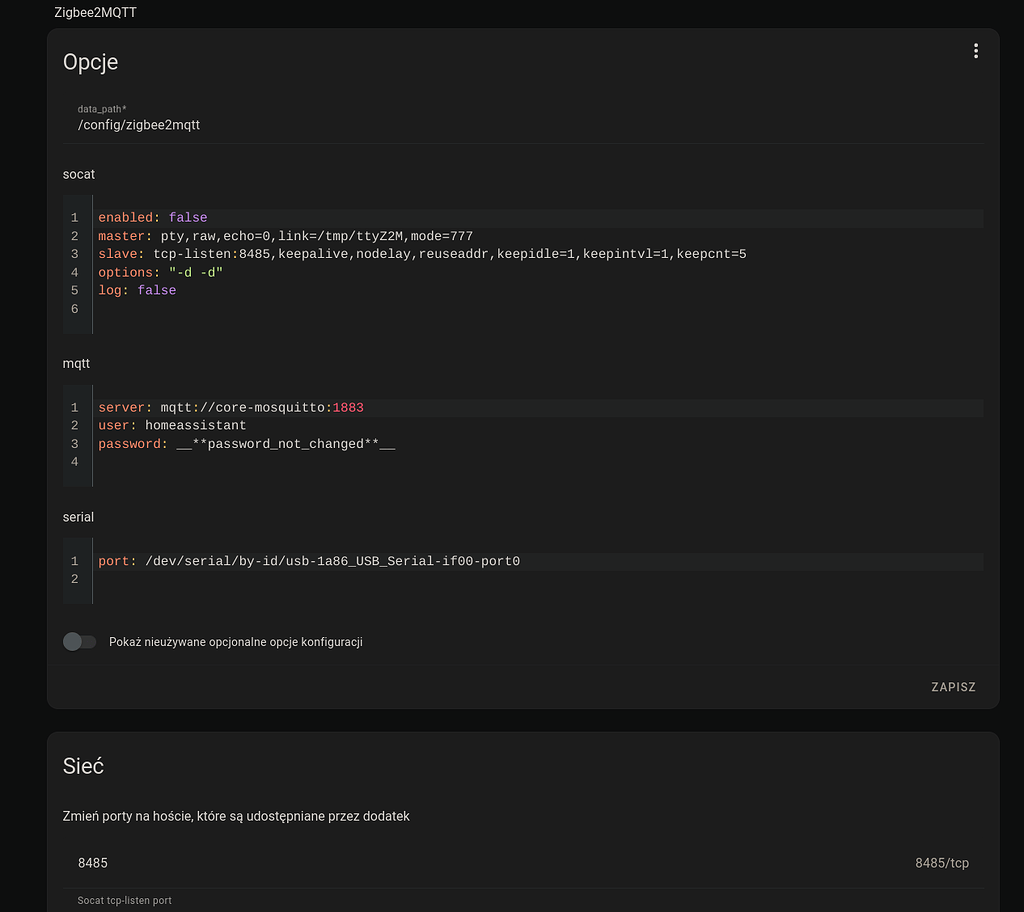The height and width of the screenshot is (912, 1024).
Task: Click the 8485/tcp port label
Action: point(941,863)
